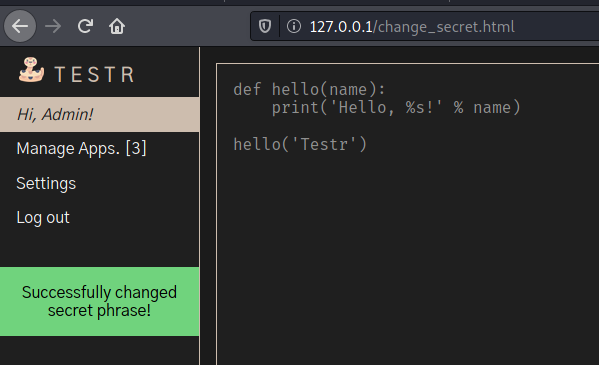
Task: Reload the current page
Action: (85, 26)
